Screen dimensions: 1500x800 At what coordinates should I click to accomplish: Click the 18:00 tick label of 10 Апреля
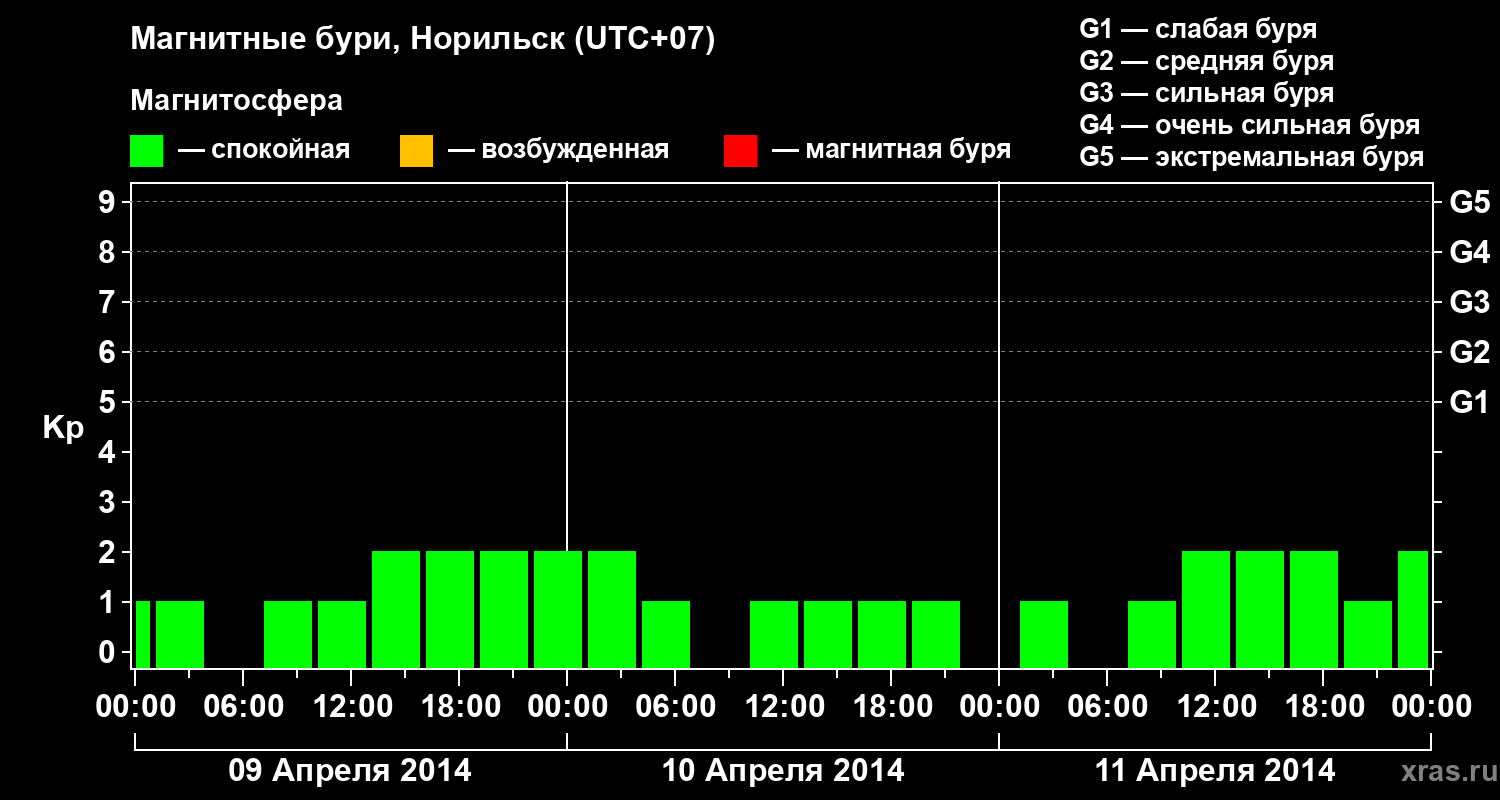(x=891, y=707)
